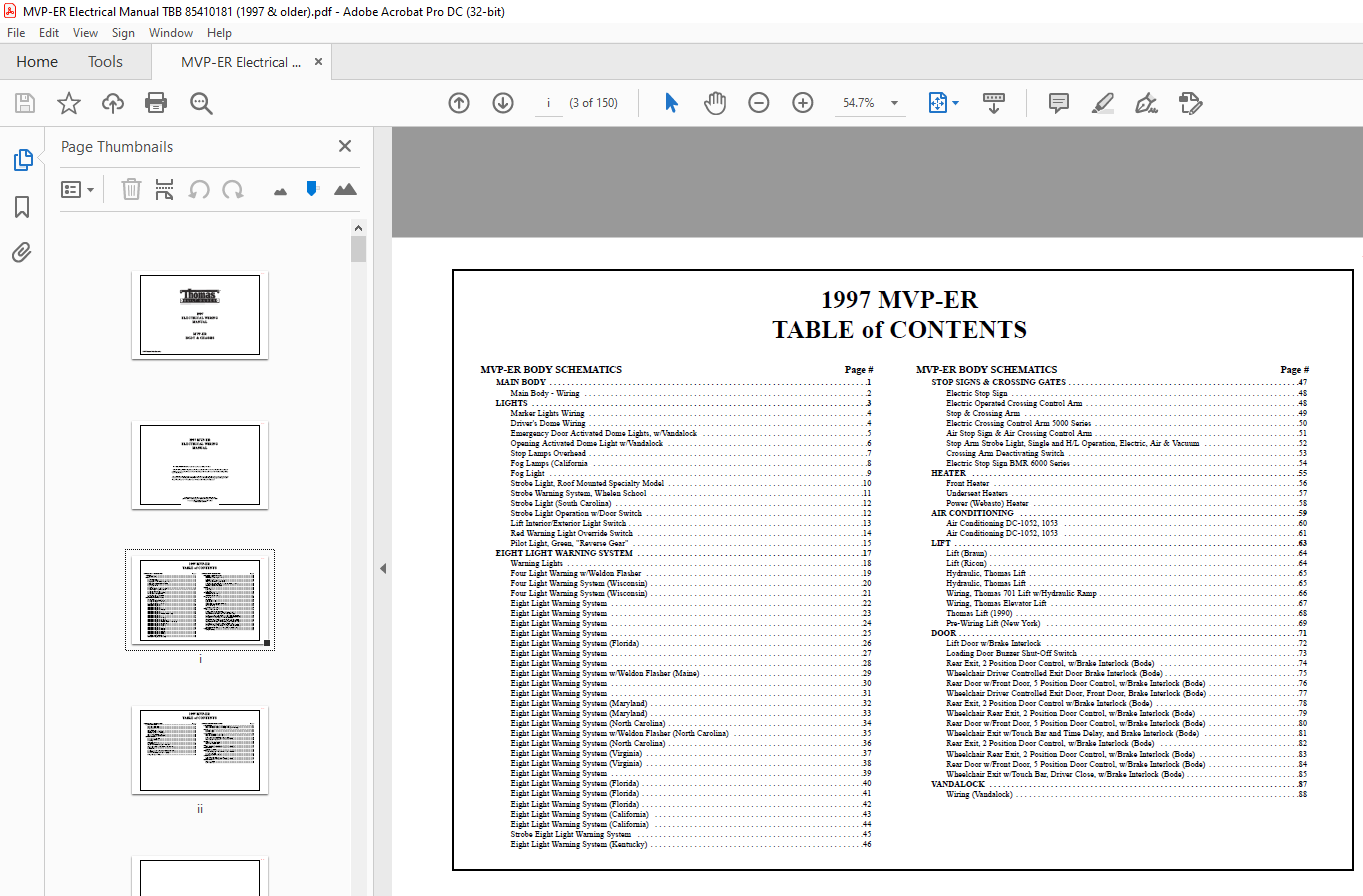The height and width of the screenshot is (896, 1363).
Task: Click the 'Fog Lamps (California' entry
Action: tap(549, 463)
